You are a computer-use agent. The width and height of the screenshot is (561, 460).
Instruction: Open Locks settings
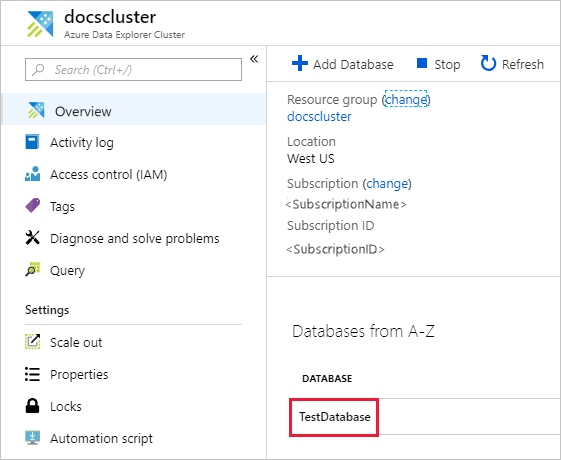66,406
